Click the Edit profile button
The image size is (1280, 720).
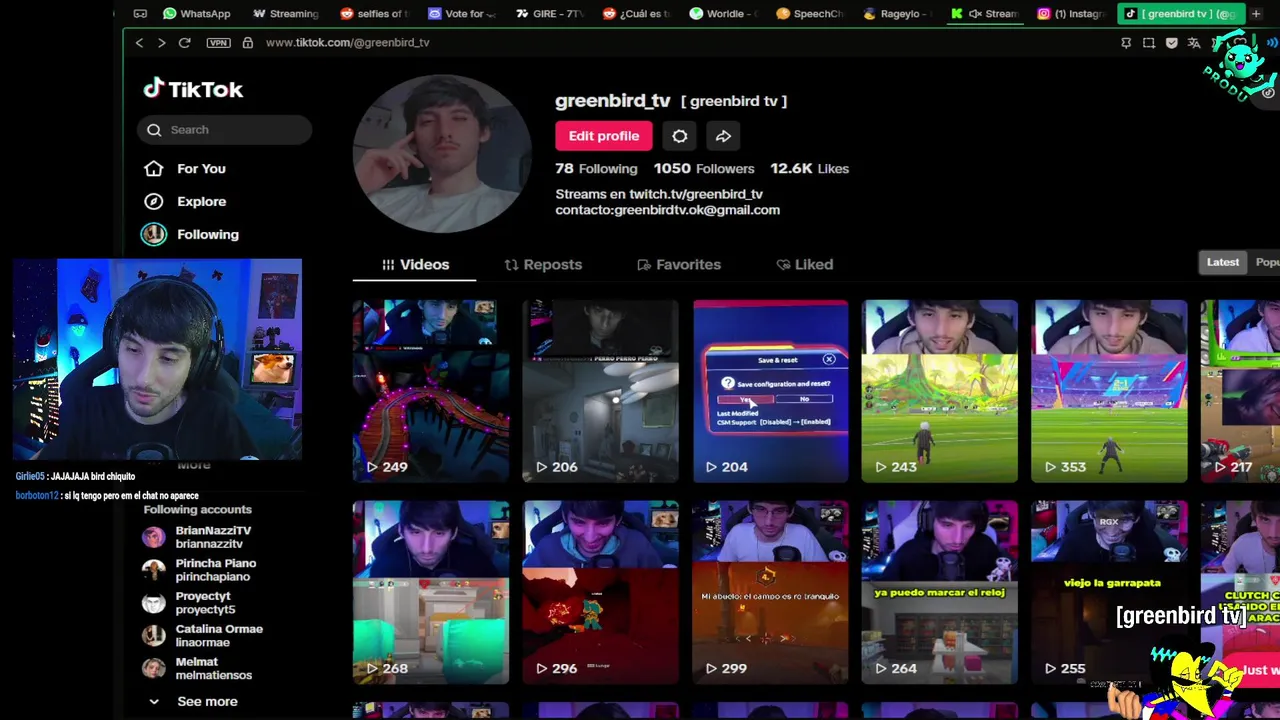(604, 136)
